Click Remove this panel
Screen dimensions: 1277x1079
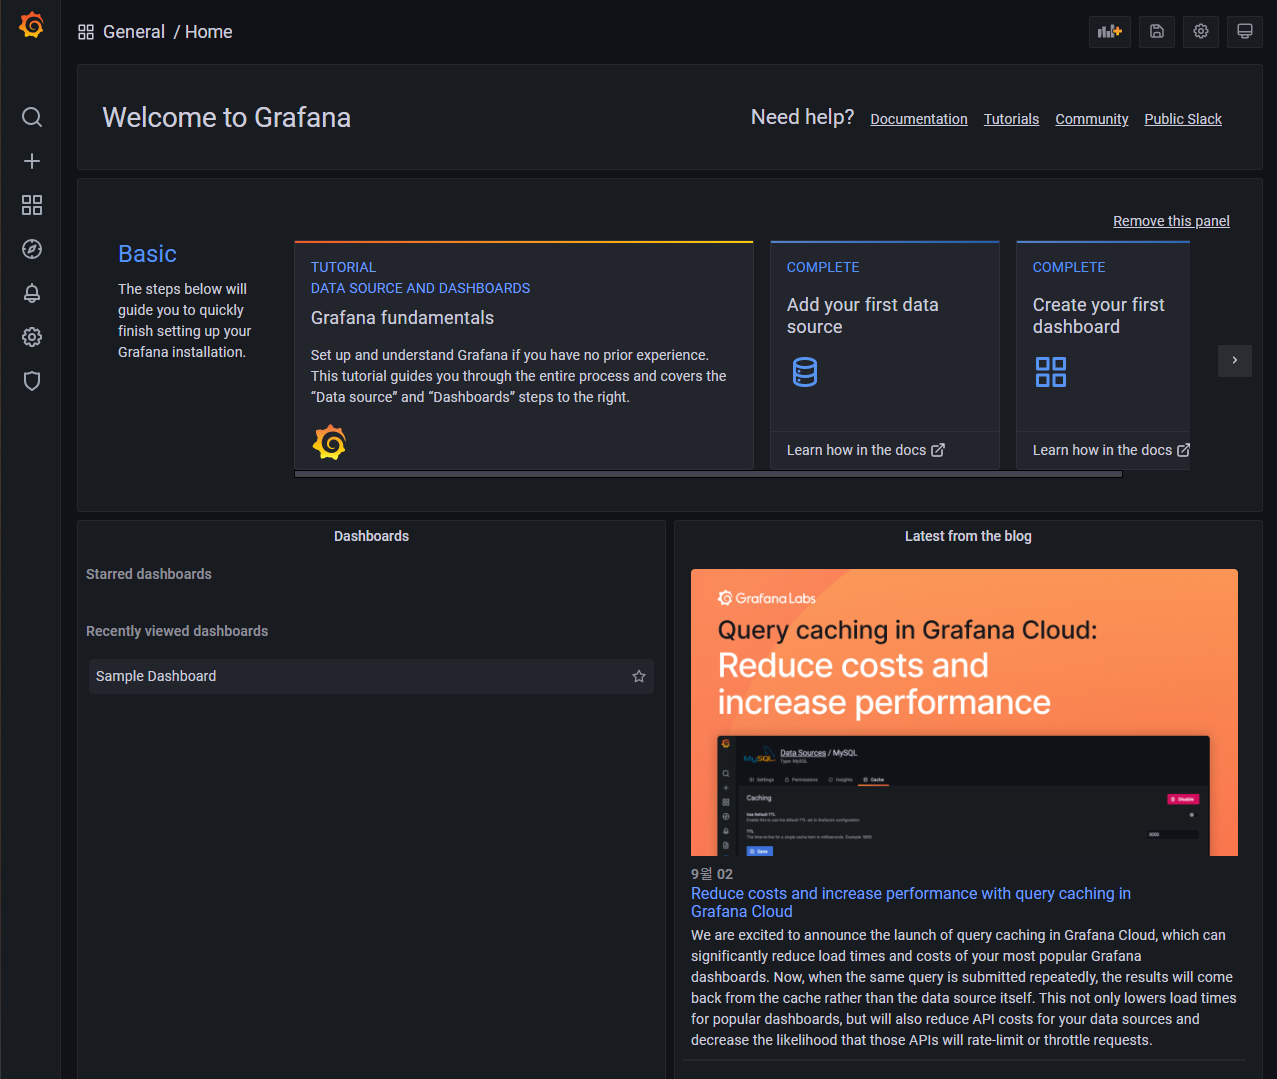coord(1171,221)
